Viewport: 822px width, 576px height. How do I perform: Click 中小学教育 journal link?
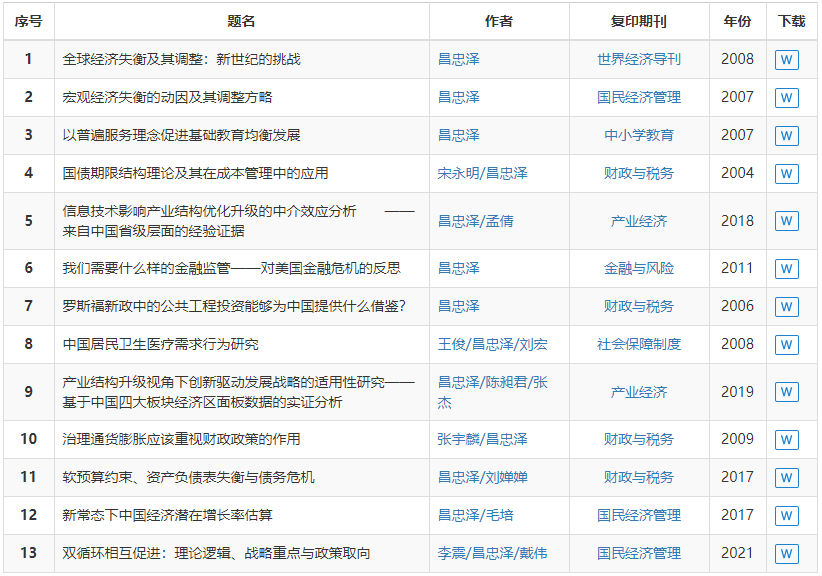coord(638,136)
